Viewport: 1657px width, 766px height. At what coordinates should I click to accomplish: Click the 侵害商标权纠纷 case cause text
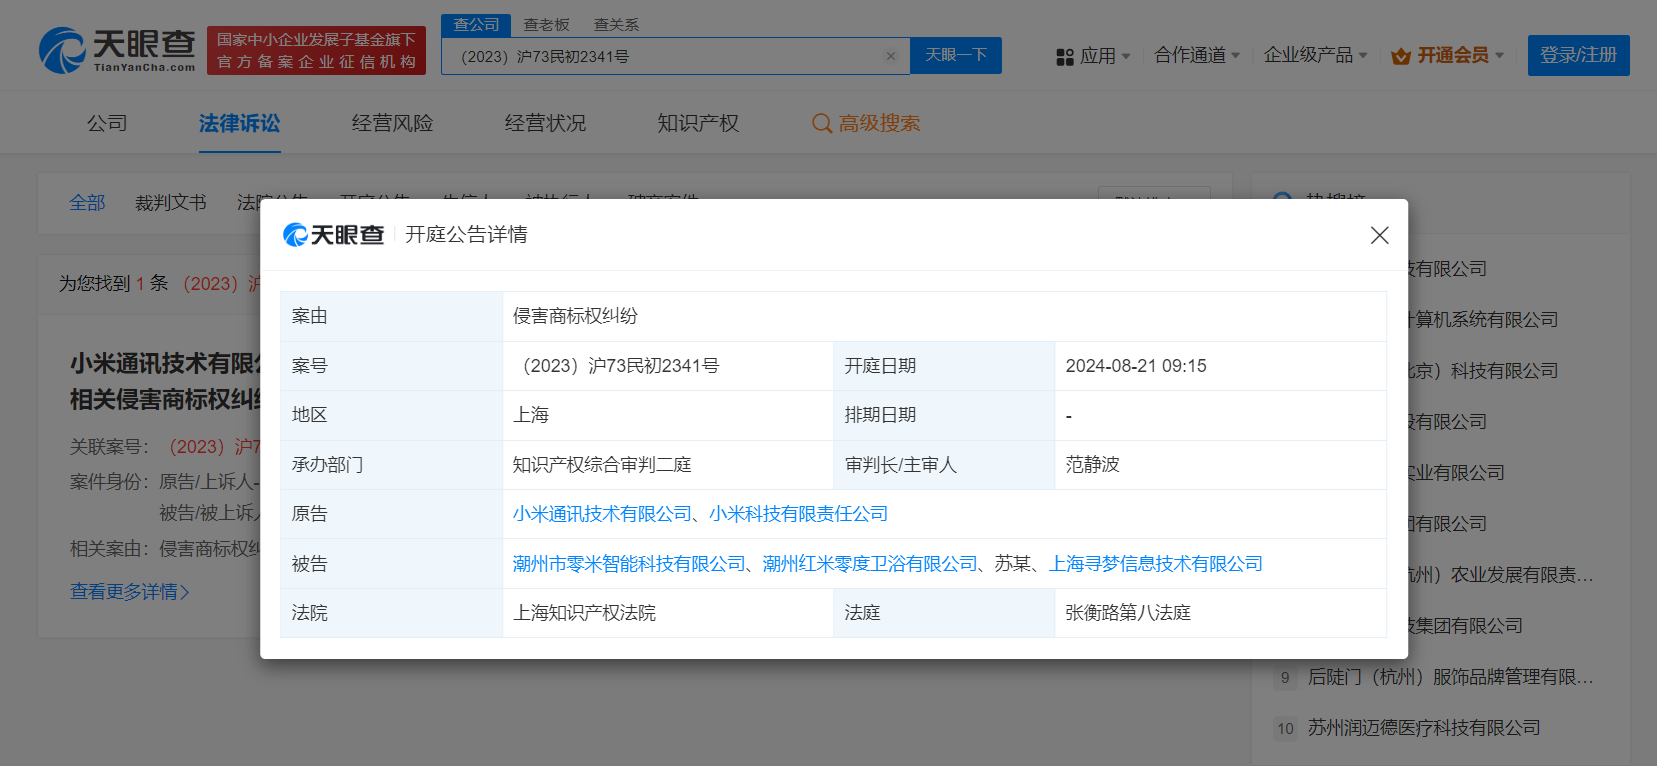575,316
